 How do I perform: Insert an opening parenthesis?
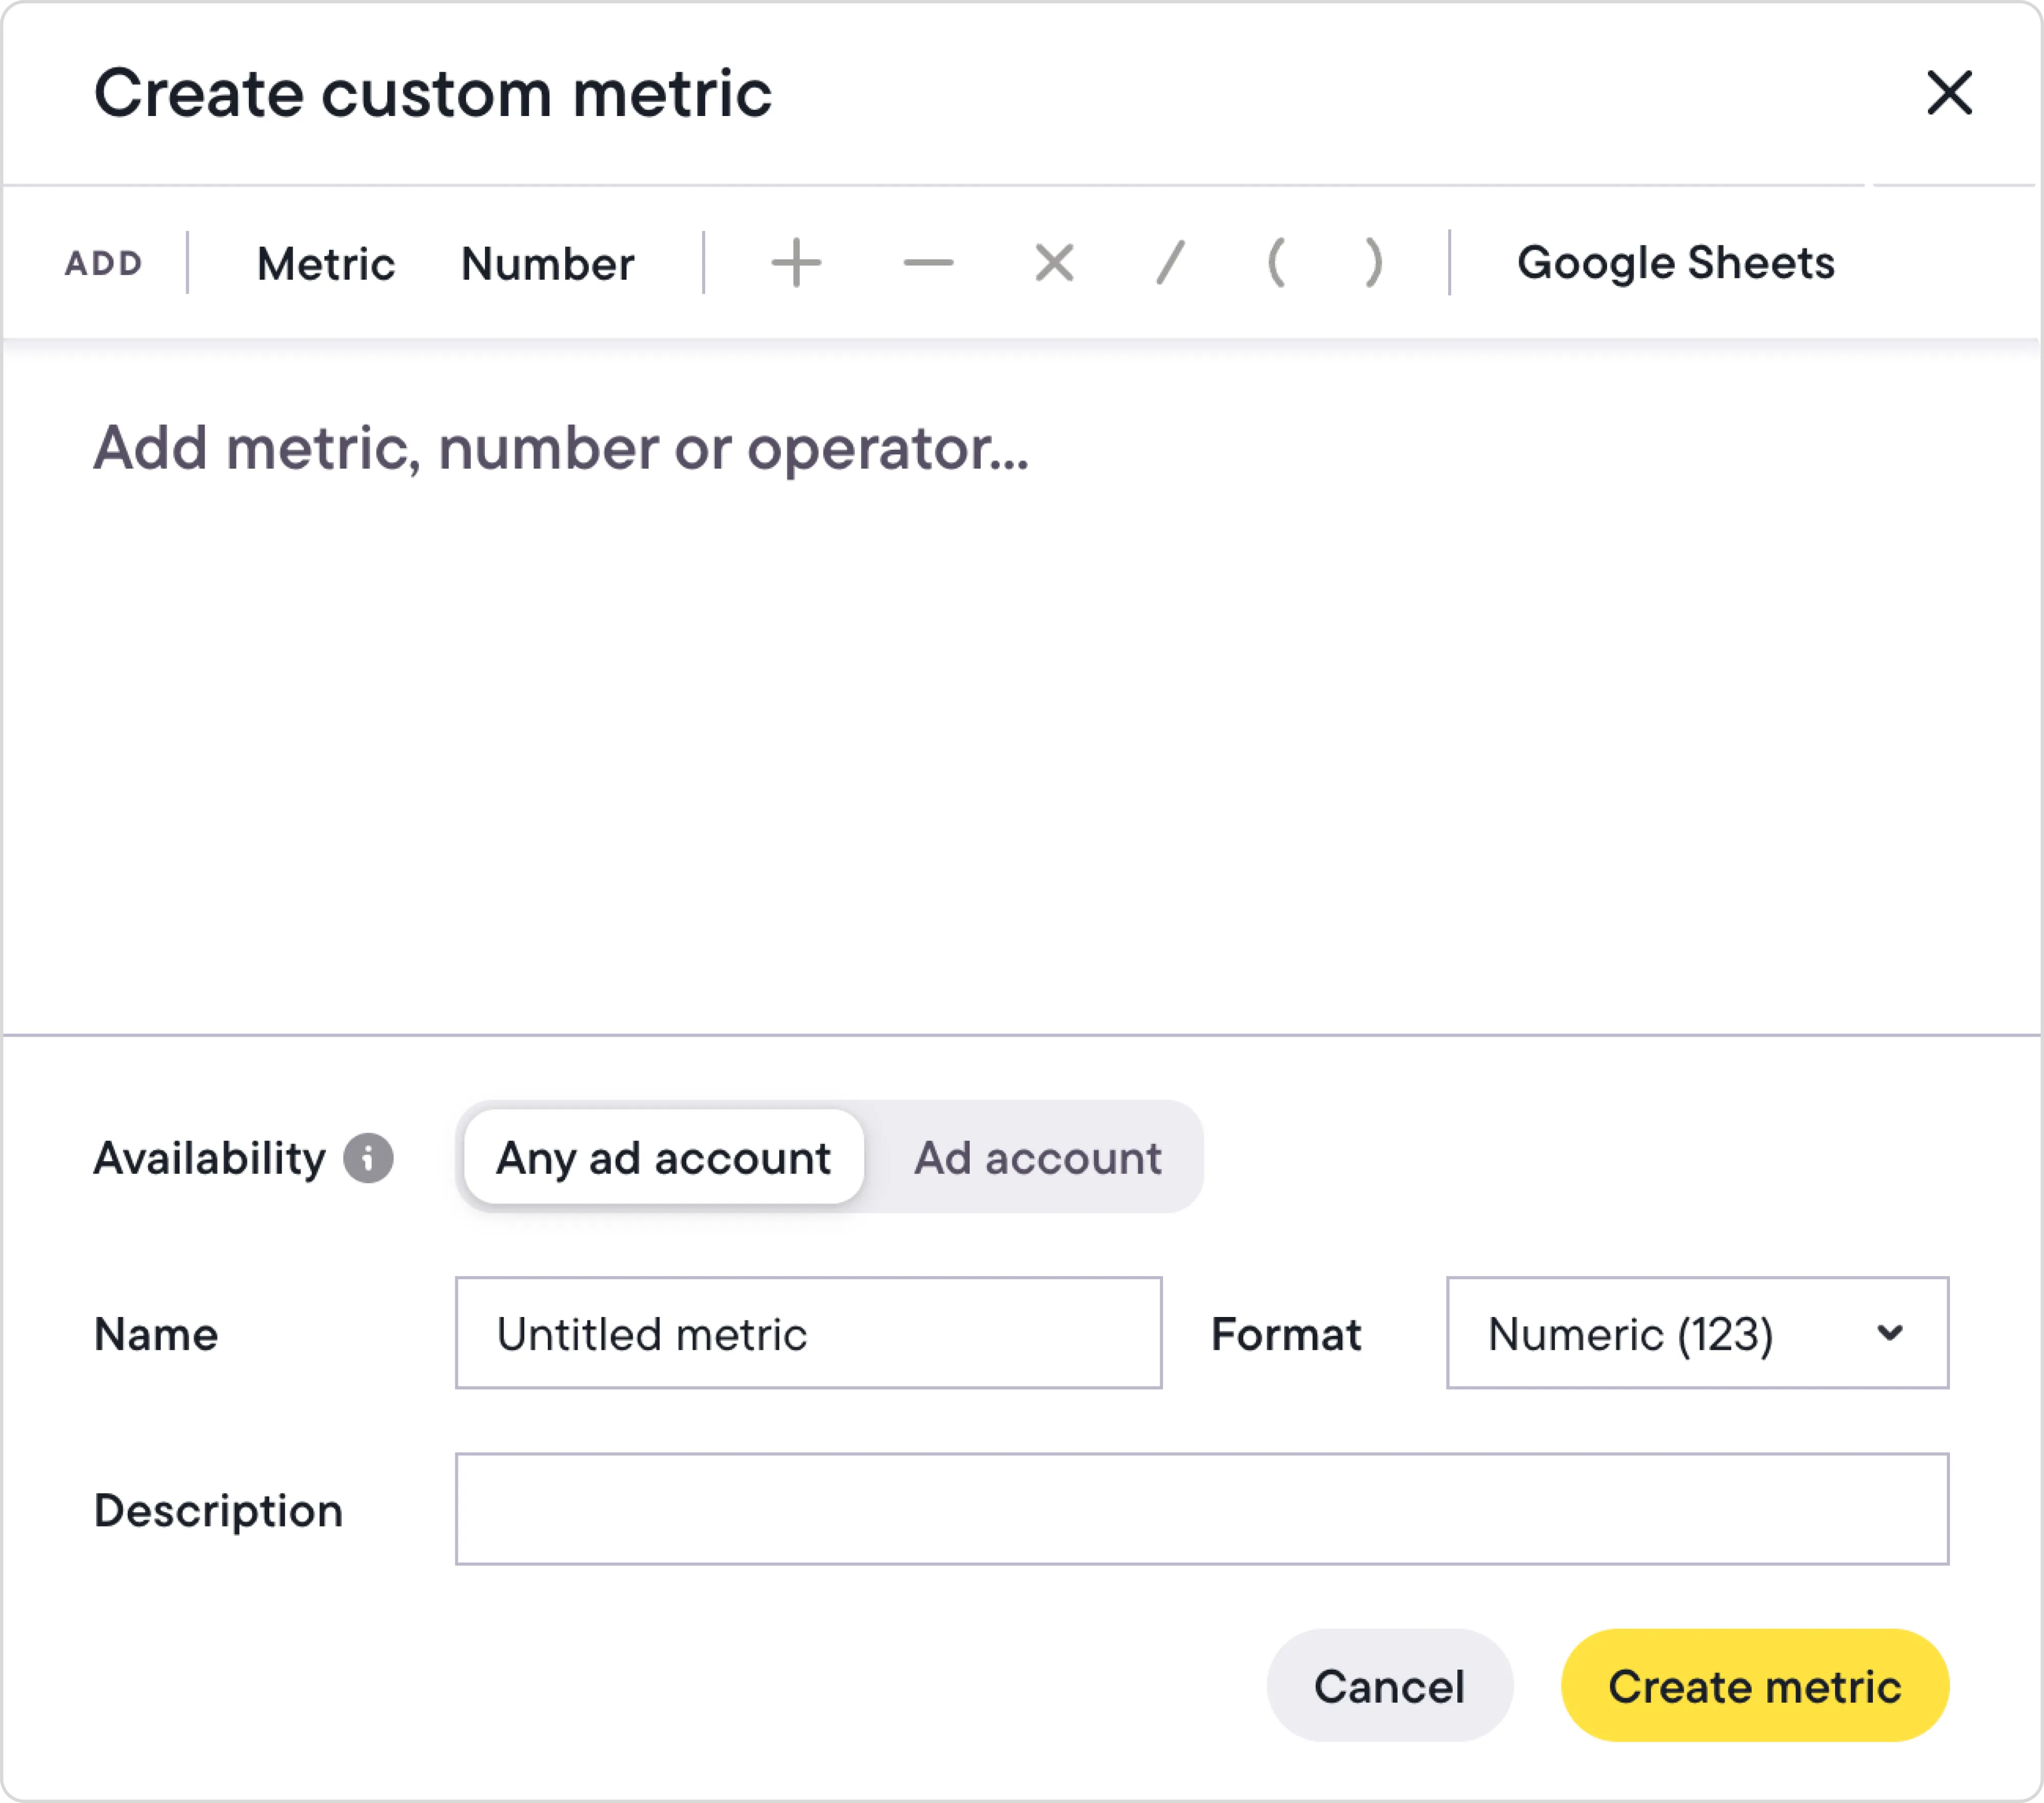tap(1276, 264)
